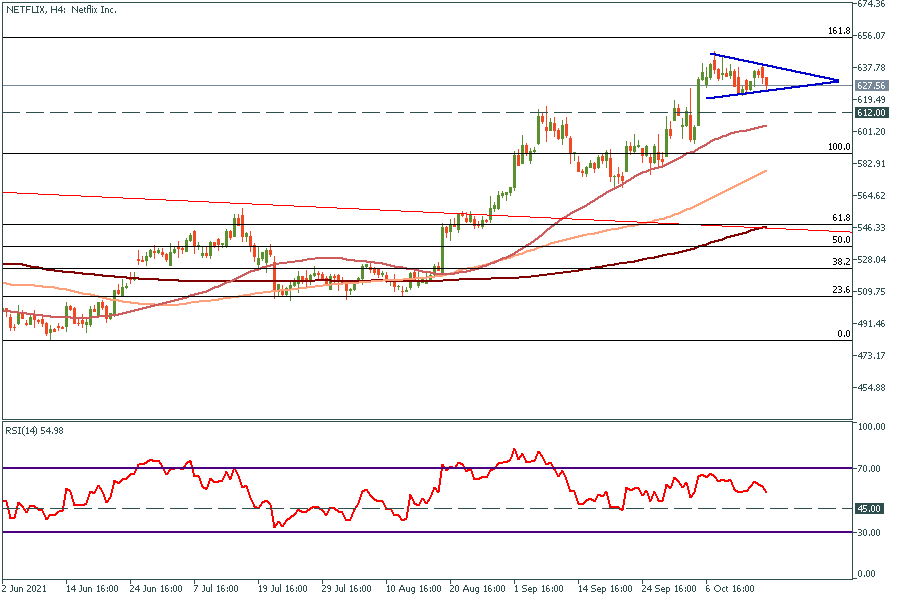This screenshot has width=900, height=600.
Task: Select the 612.00 price level tag
Action: point(871,113)
